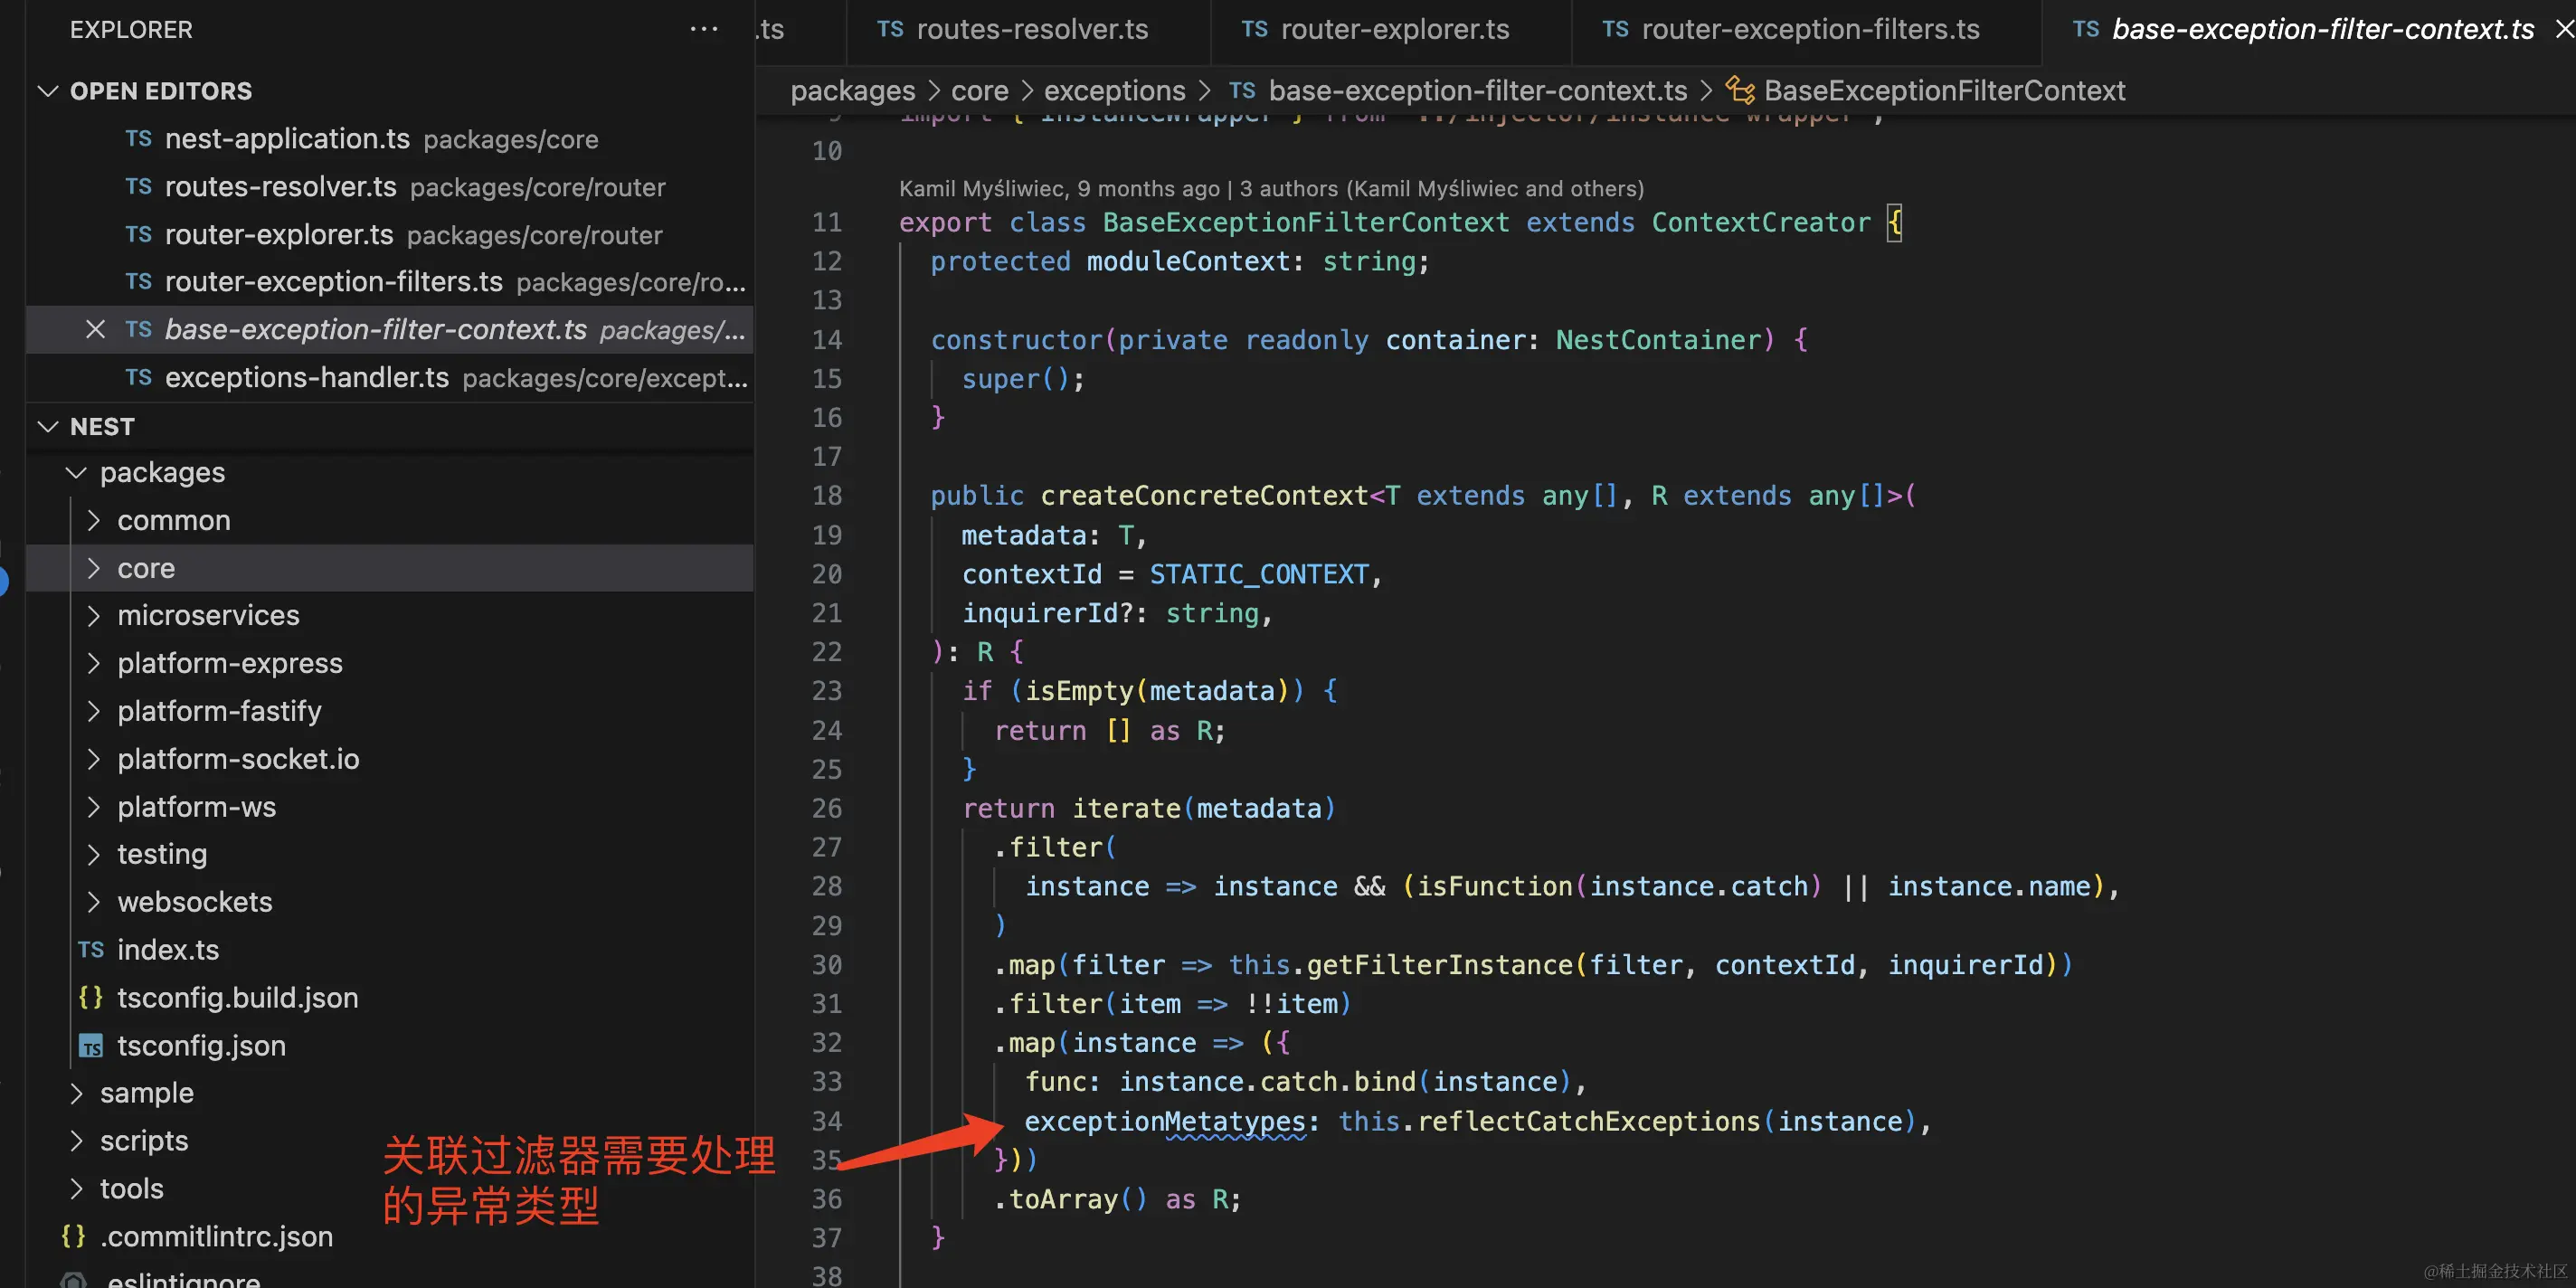Expand the platform-fastify folder
Viewport: 2576px width, 1288px height.
[x=93, y=711]
